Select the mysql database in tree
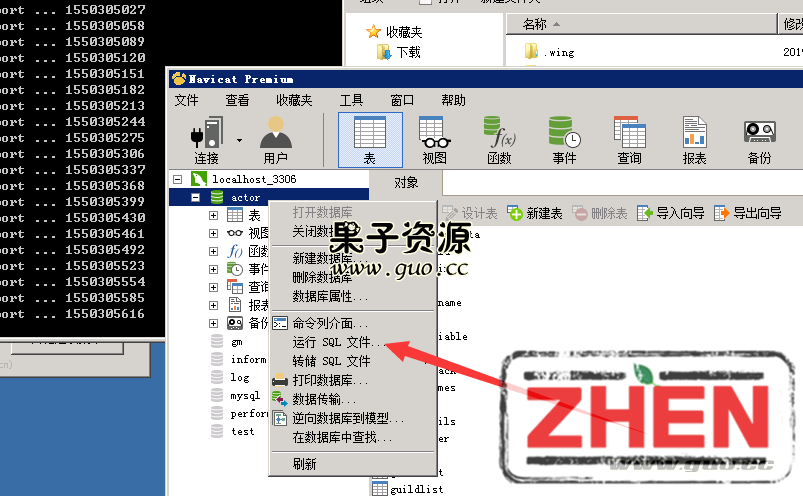The width and height of the screenshot is (803, 496). tap(244, 396)
